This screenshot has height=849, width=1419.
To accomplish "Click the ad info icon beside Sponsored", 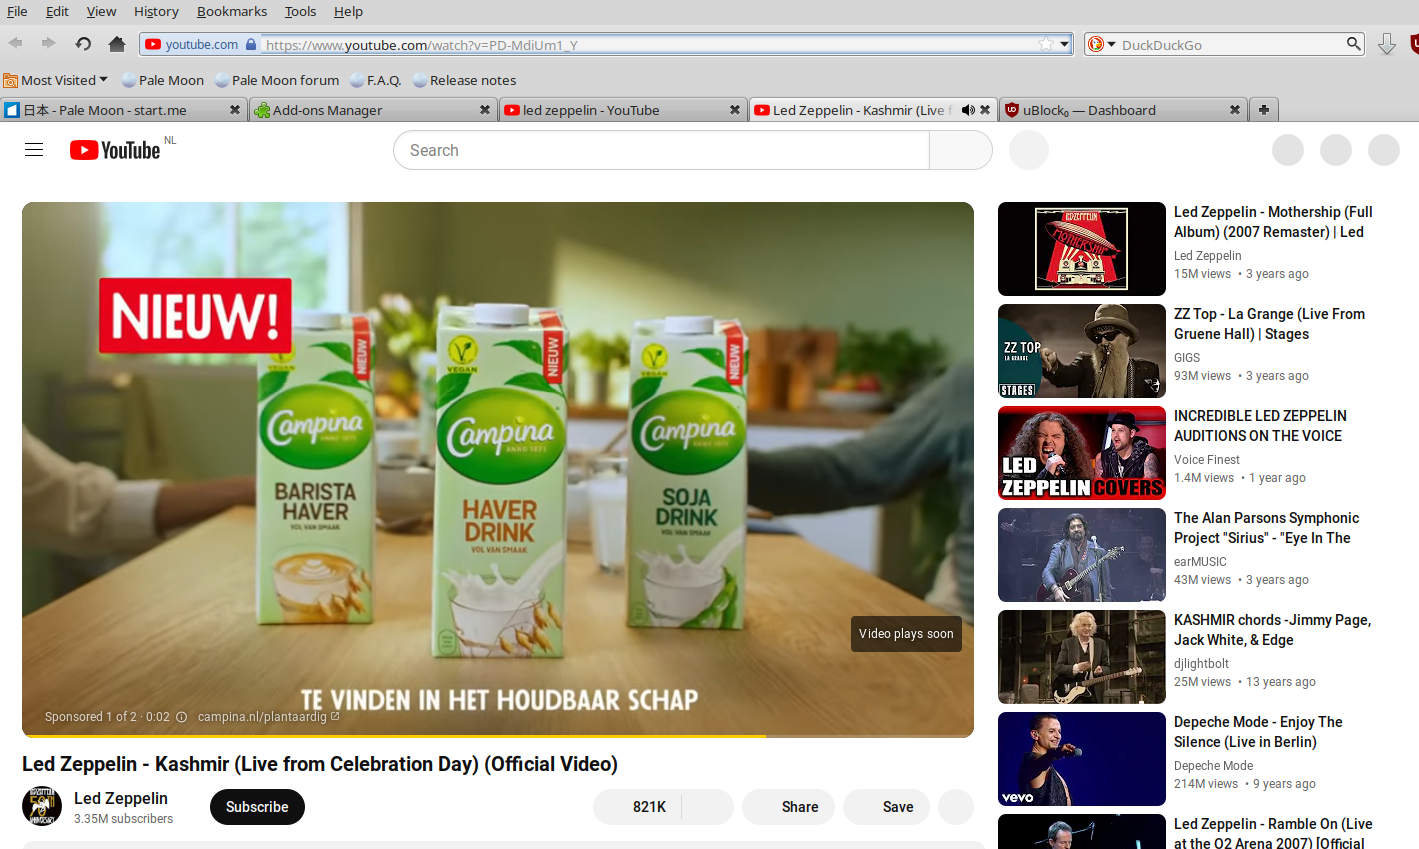I will [181, 717].
